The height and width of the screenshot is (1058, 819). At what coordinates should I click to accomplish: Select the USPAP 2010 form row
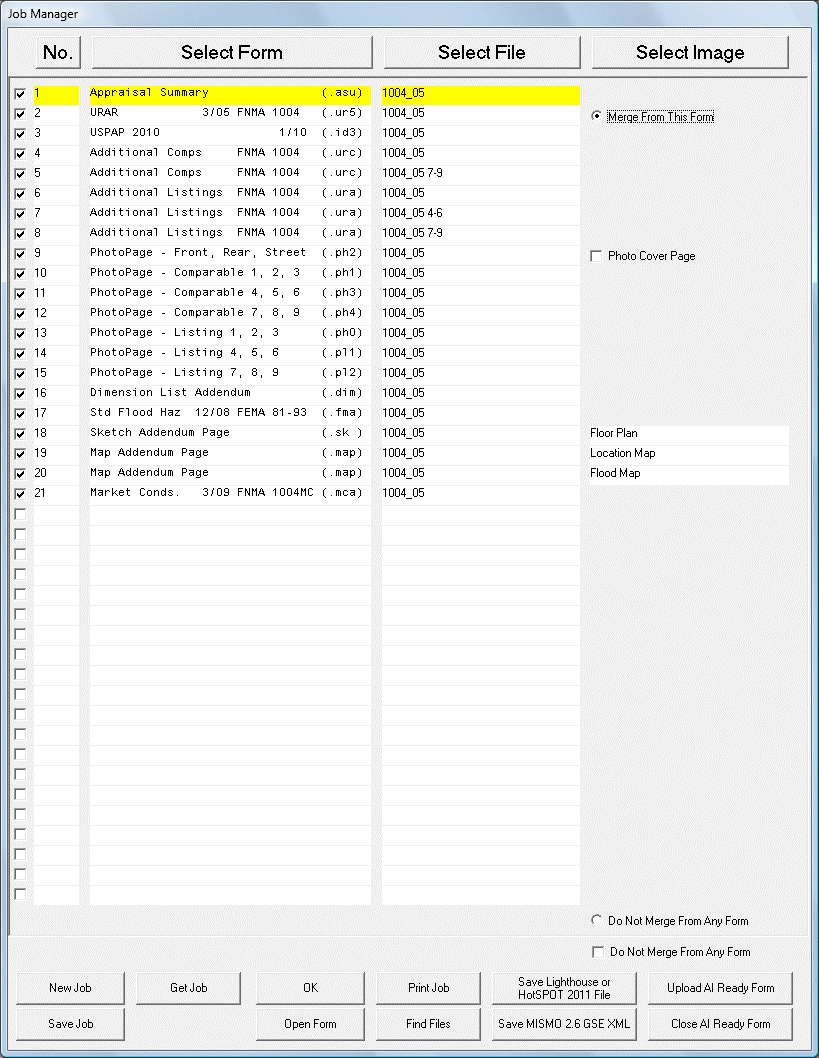tap(230, 133)
